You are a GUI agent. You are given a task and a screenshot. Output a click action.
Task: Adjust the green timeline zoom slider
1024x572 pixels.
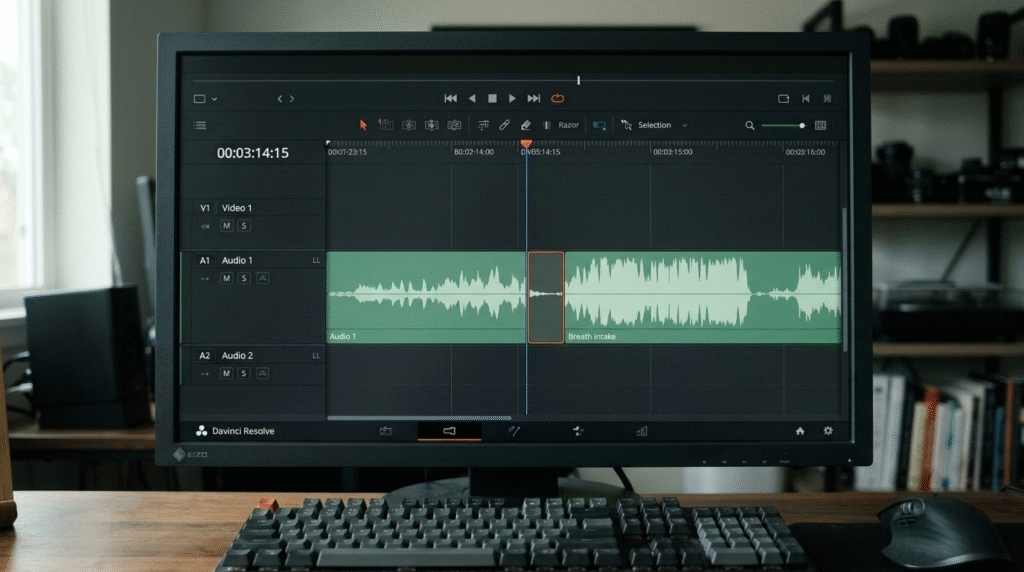point(784,125)
